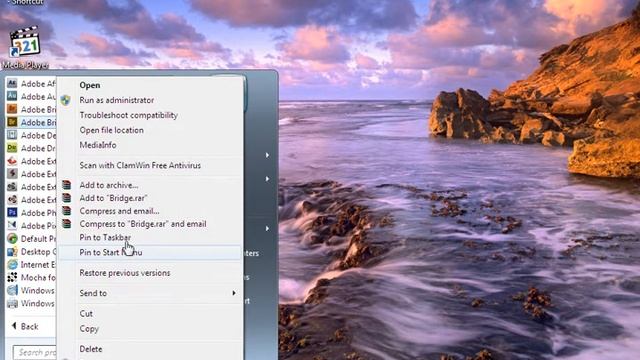This screenshot has height=360, width=640.
Task: Select Troubleshoot compatibility
Action: pyautogui.click(x=129, y=115)
